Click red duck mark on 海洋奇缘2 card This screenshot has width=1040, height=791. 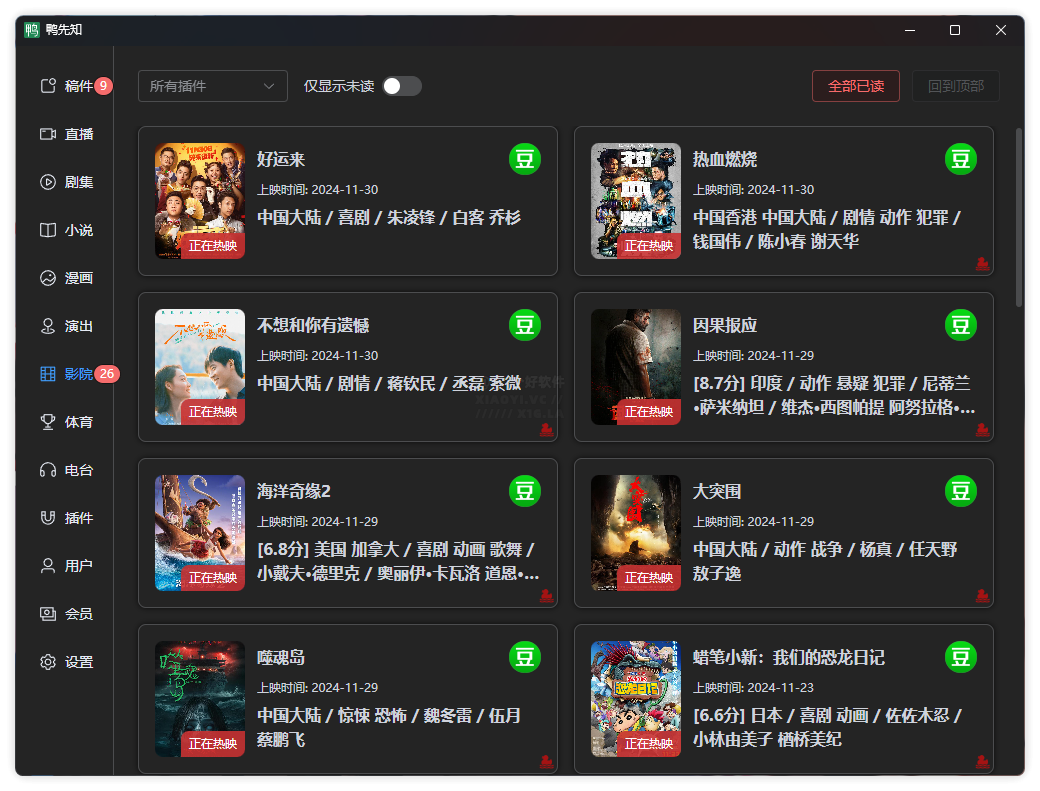click(547, 596)
